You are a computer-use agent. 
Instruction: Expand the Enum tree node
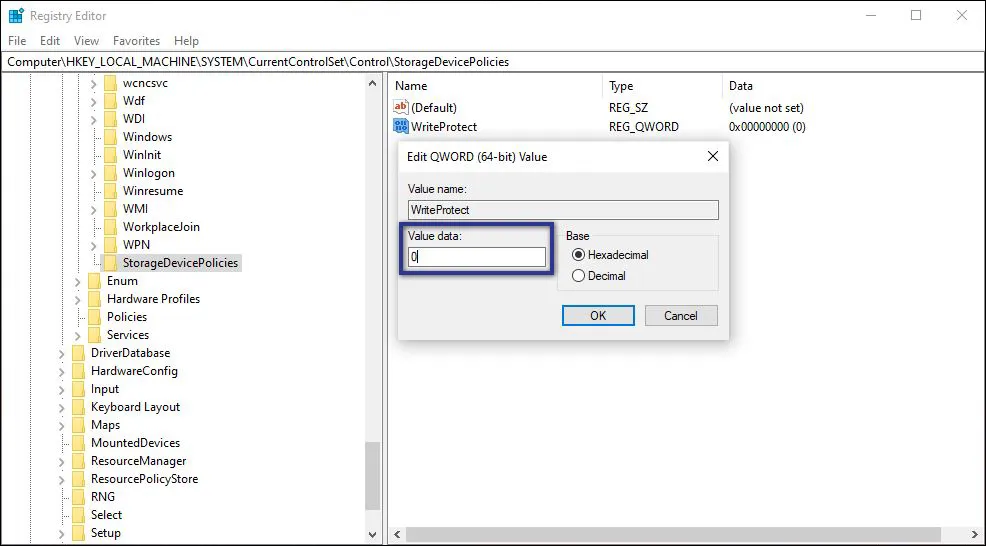tap(78, 281)
